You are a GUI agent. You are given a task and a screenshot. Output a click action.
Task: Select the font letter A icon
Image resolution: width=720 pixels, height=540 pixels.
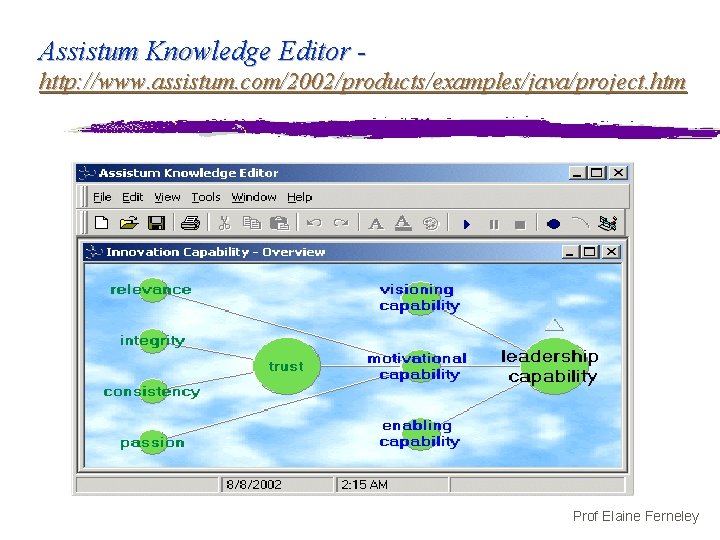tap(376, 224)
